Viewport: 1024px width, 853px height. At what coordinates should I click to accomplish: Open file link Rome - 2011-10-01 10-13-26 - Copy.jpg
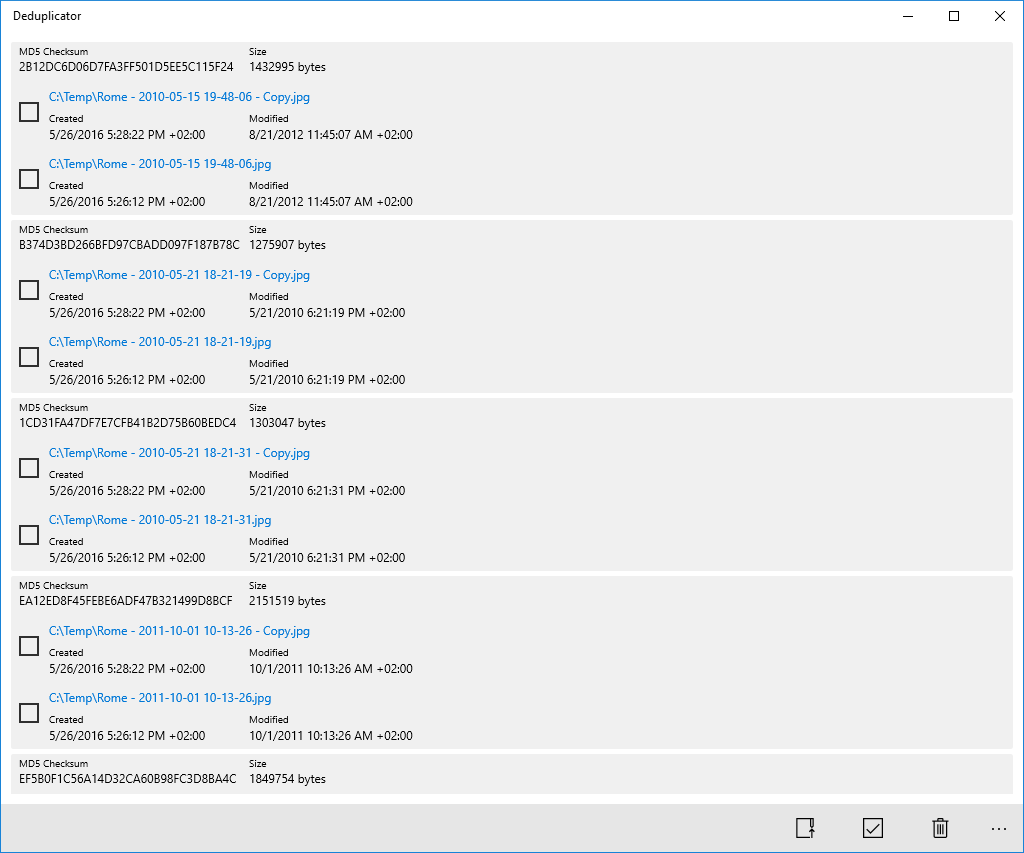pos(179,631)
